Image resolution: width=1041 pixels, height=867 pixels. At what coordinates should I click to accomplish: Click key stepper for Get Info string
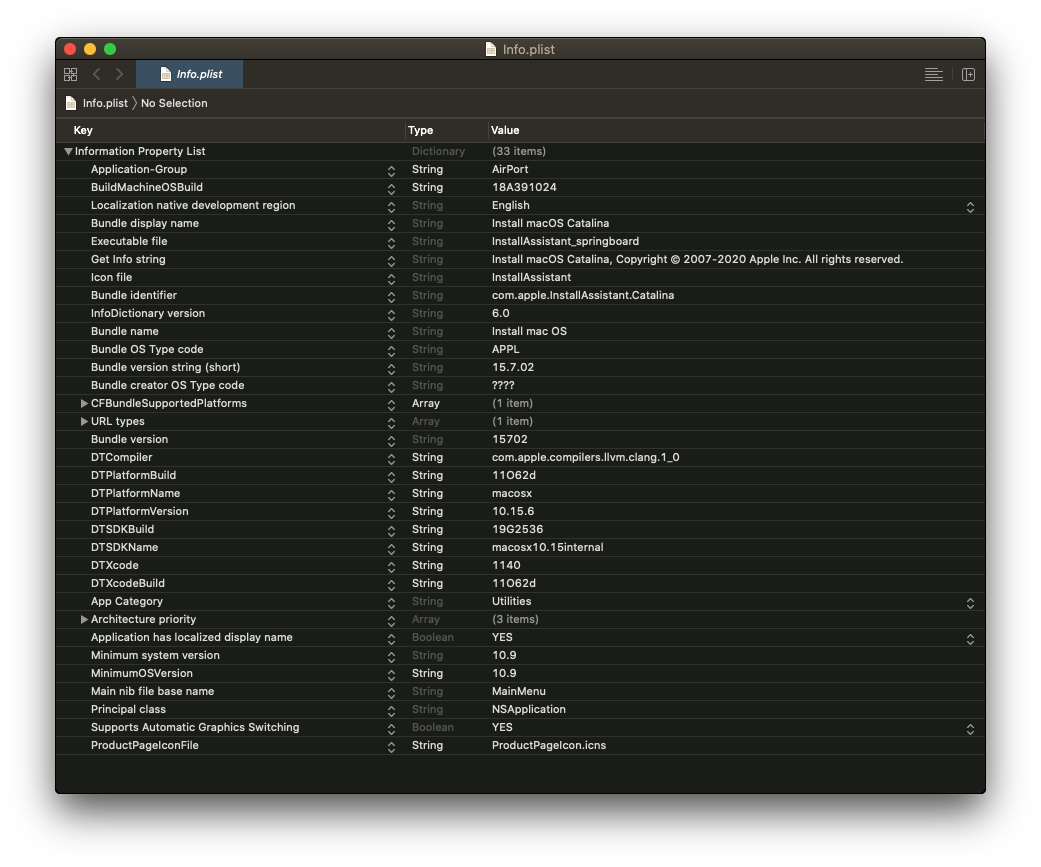[x=391, y=261]
